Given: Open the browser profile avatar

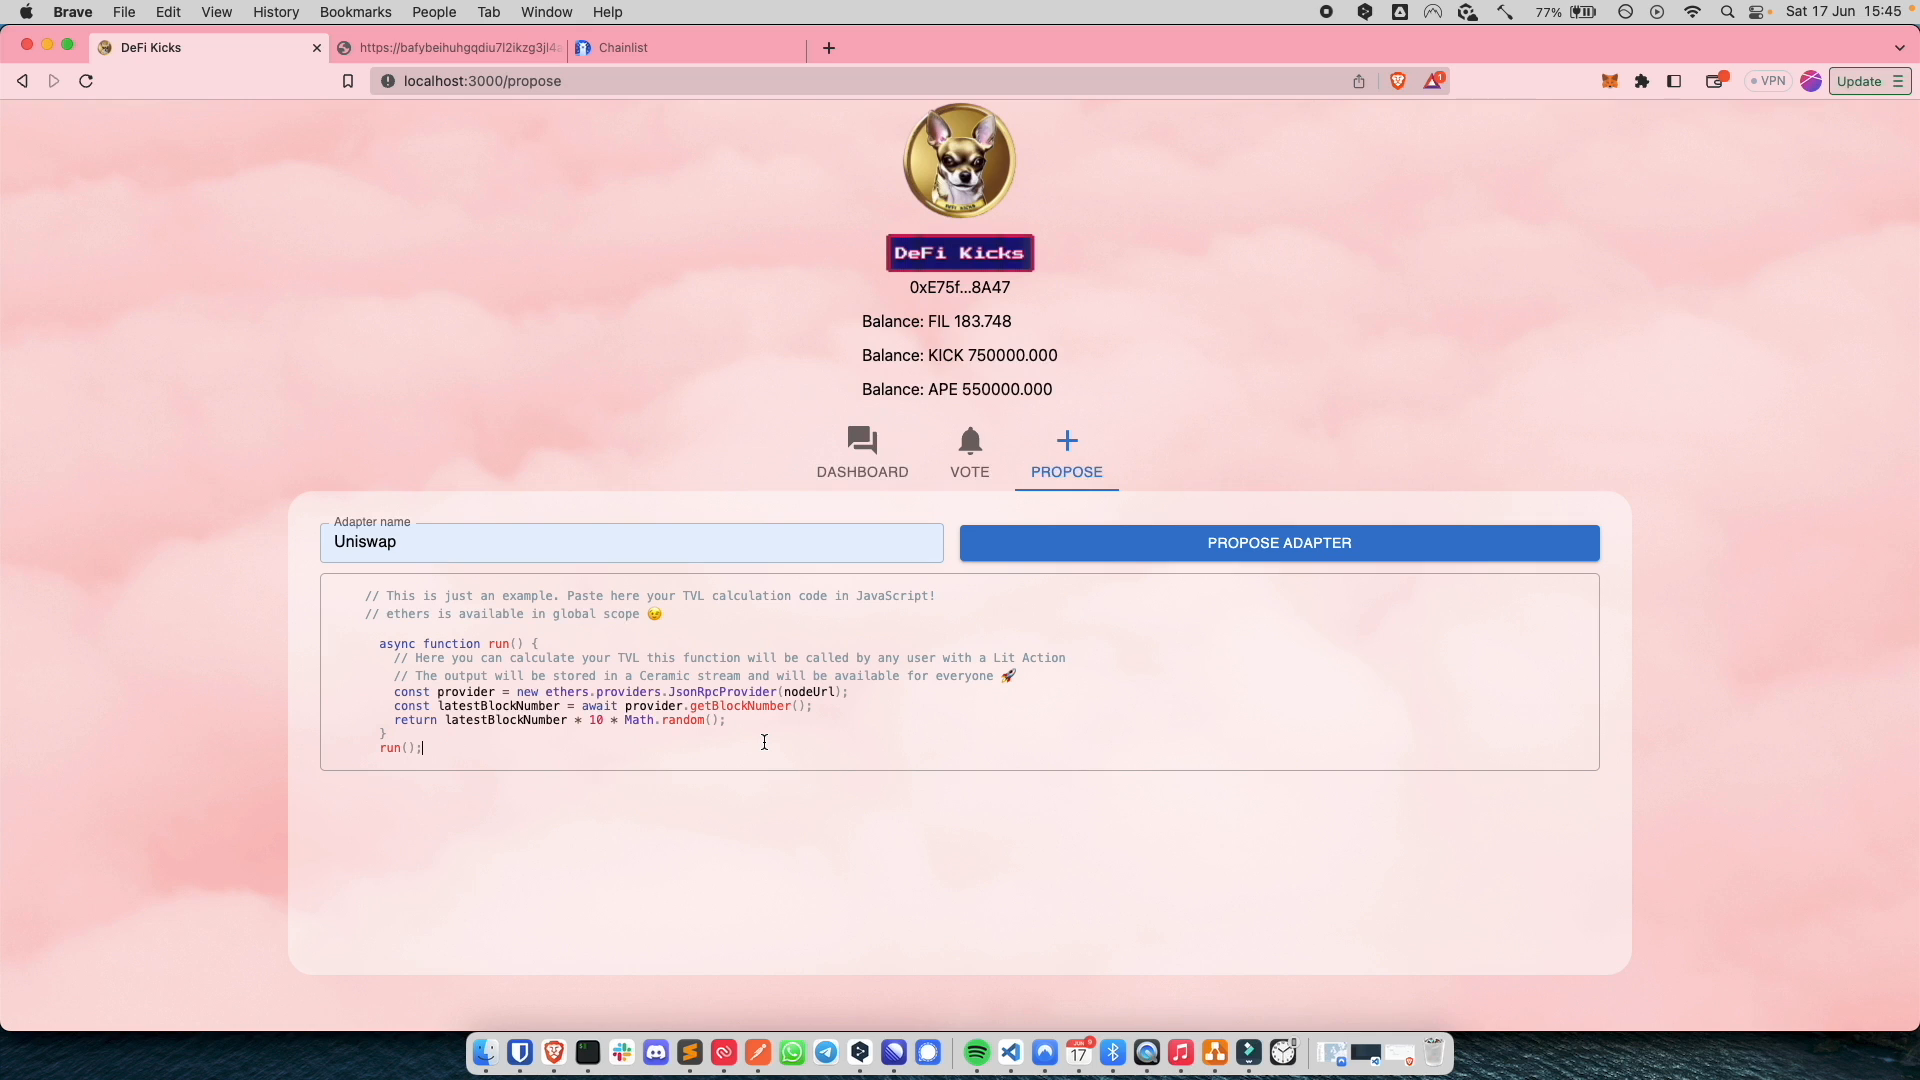Looking at the screenshot, I should 1810,81.
